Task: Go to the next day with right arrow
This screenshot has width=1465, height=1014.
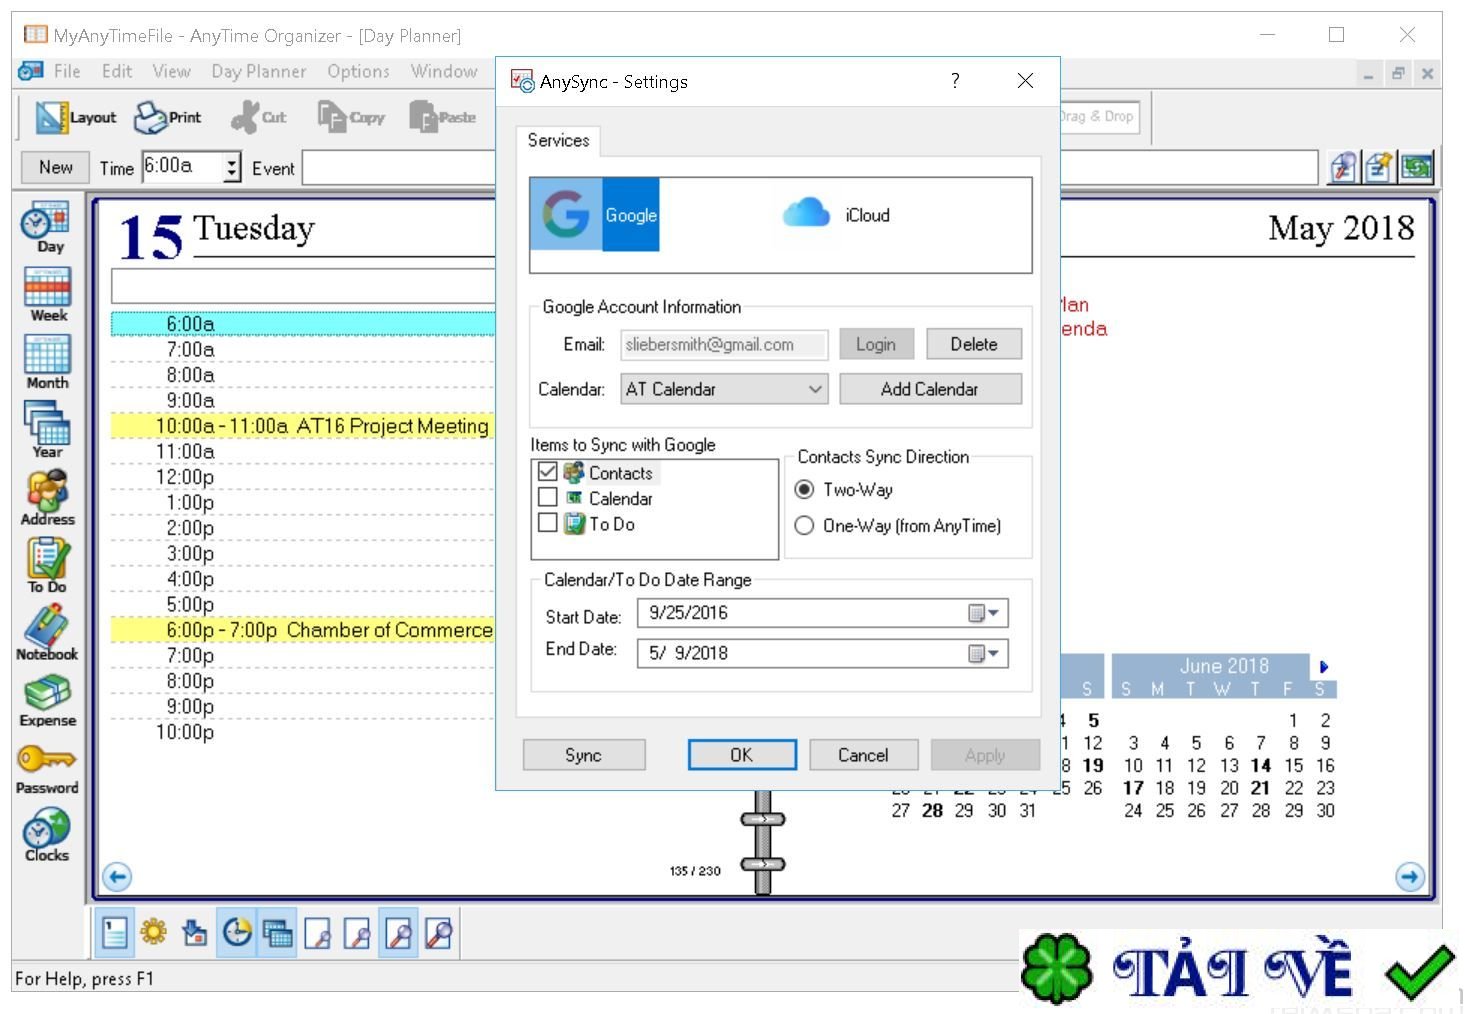Action: 1410,877
